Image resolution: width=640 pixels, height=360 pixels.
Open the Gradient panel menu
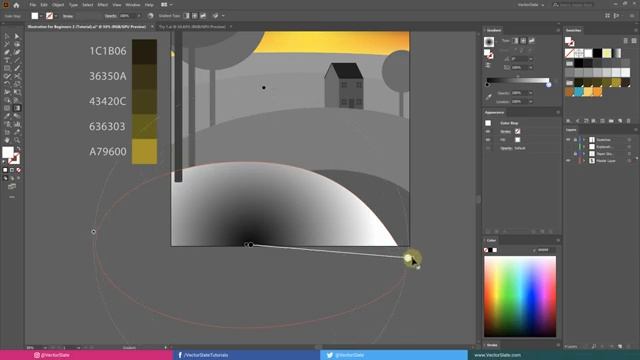pos(558,30)
